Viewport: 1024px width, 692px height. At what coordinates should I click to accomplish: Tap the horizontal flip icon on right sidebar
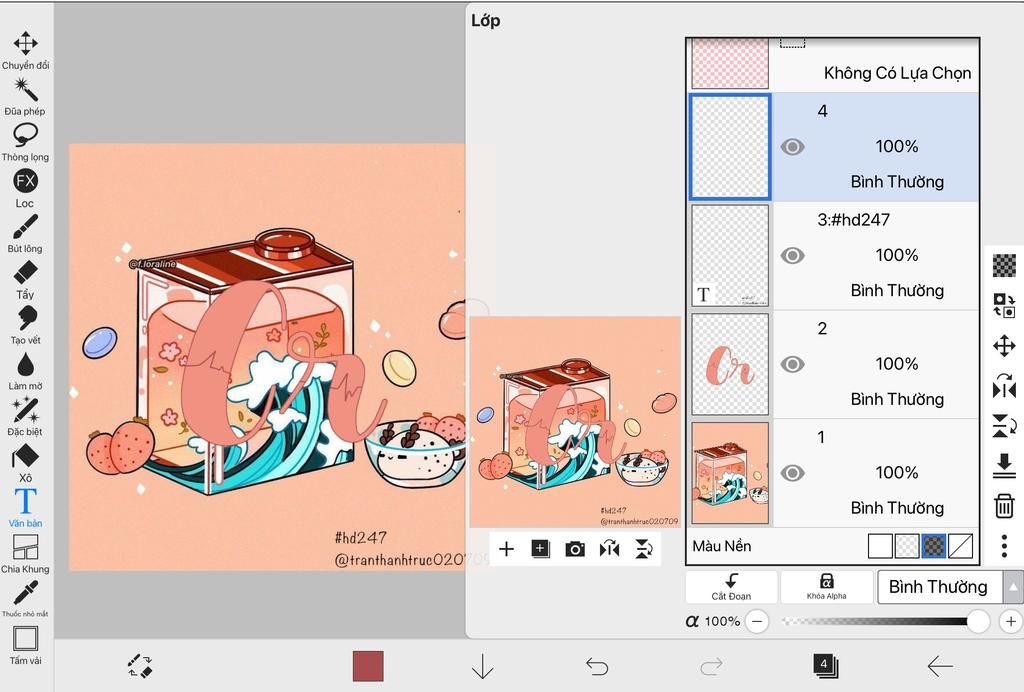tap(1004, 386)
